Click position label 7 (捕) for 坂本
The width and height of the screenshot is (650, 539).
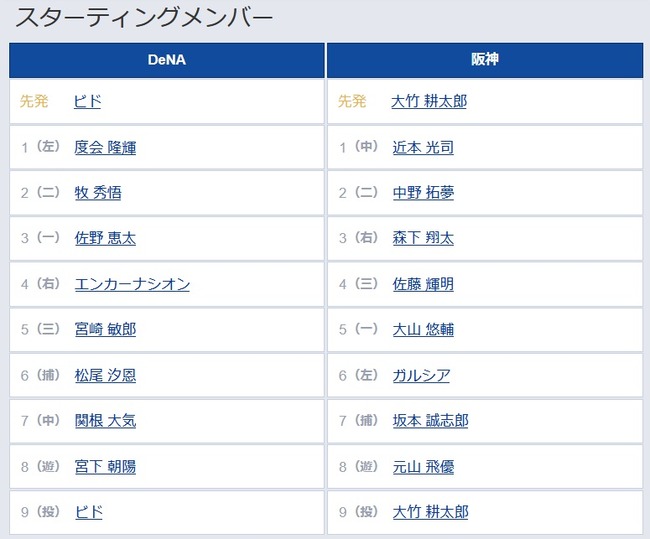[359, 420]
